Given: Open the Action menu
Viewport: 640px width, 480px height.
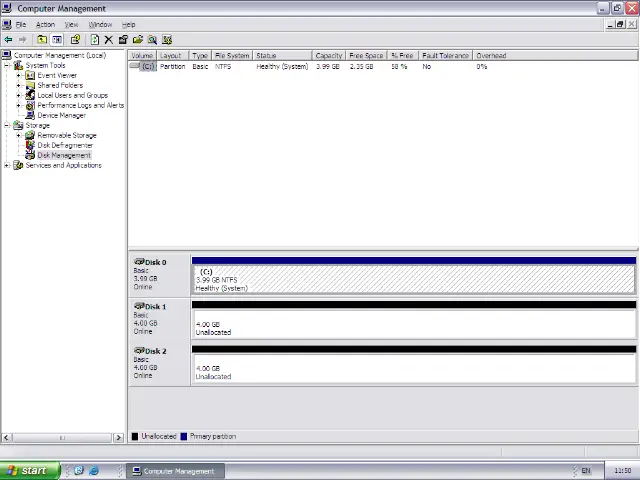Looking at the screenshot, I should [x=45, y=25].
